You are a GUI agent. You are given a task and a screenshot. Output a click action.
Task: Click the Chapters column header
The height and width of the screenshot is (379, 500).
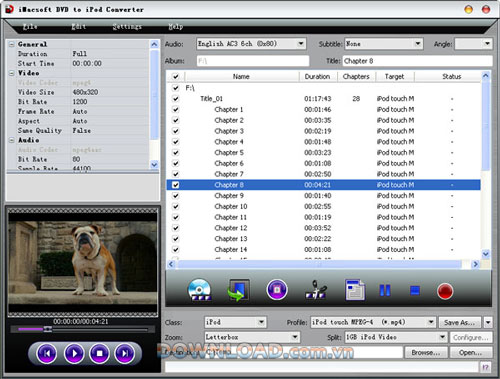356,77
